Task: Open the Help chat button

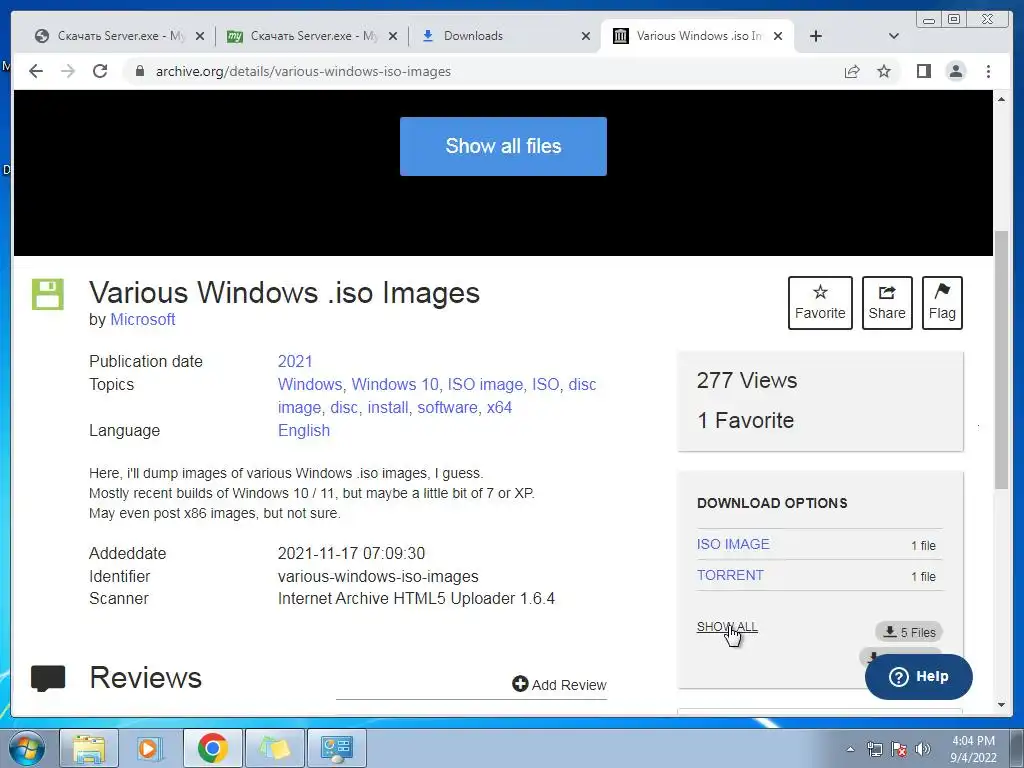Action: [x=918, y=677]
